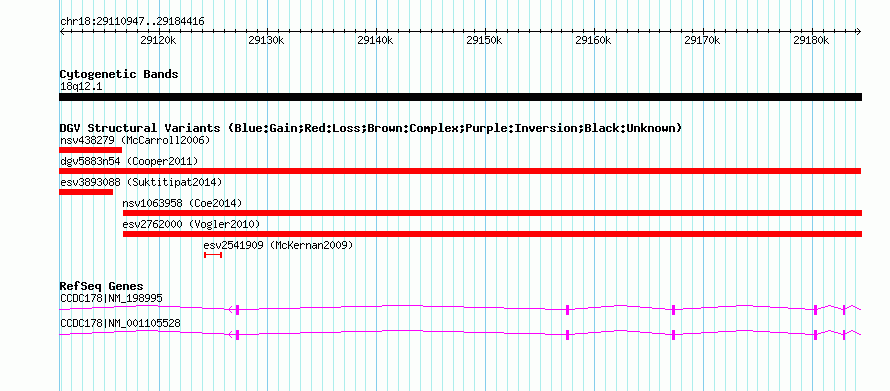Open the CCDC178|NM_001105528 transcript label
The height and width of the screenshot is (391, 890).
pos(120,323)
